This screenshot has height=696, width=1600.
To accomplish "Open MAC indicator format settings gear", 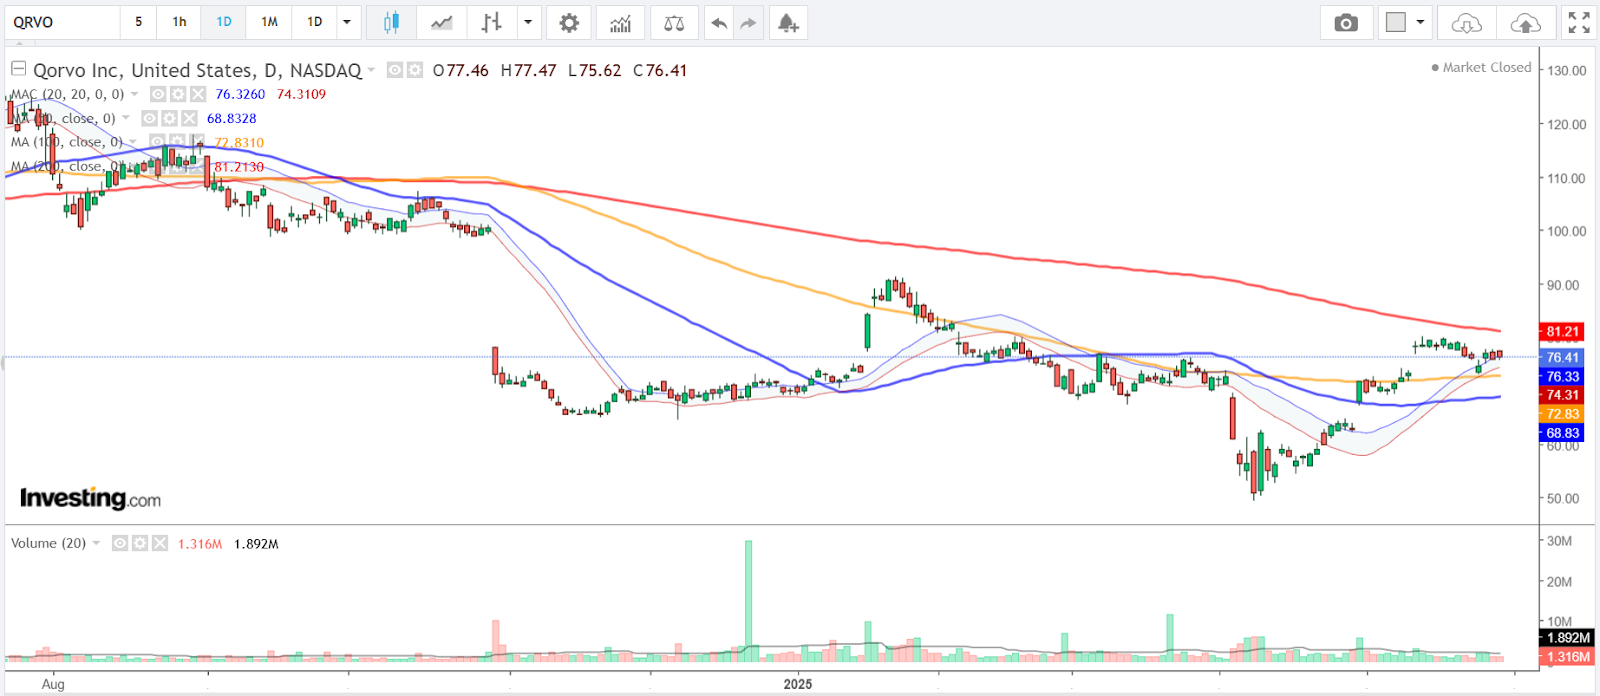I will [x=178, y=94].
